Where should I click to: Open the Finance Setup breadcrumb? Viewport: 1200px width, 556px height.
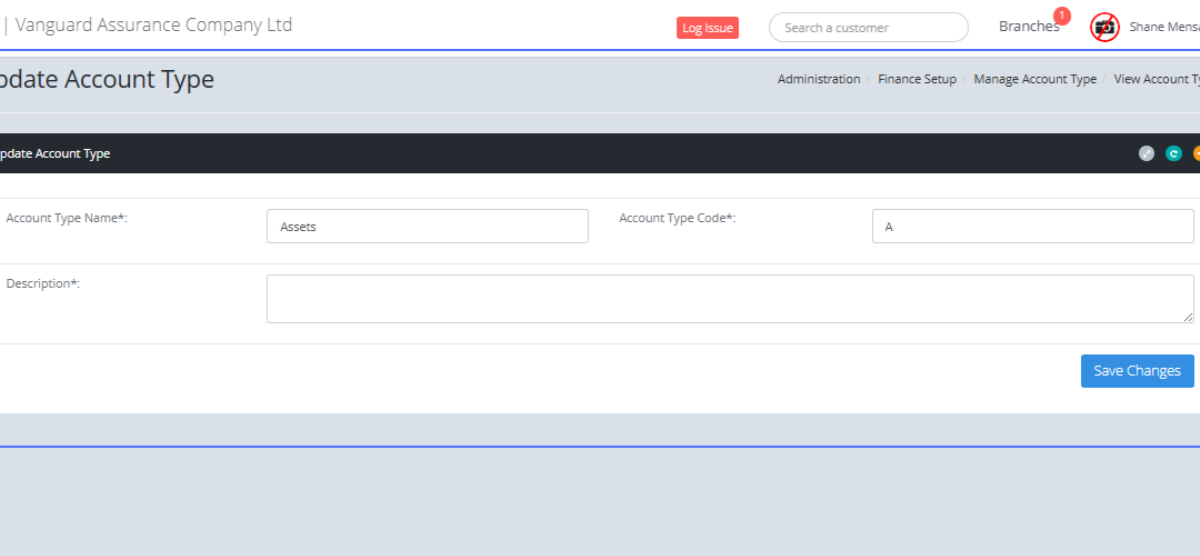917,79
